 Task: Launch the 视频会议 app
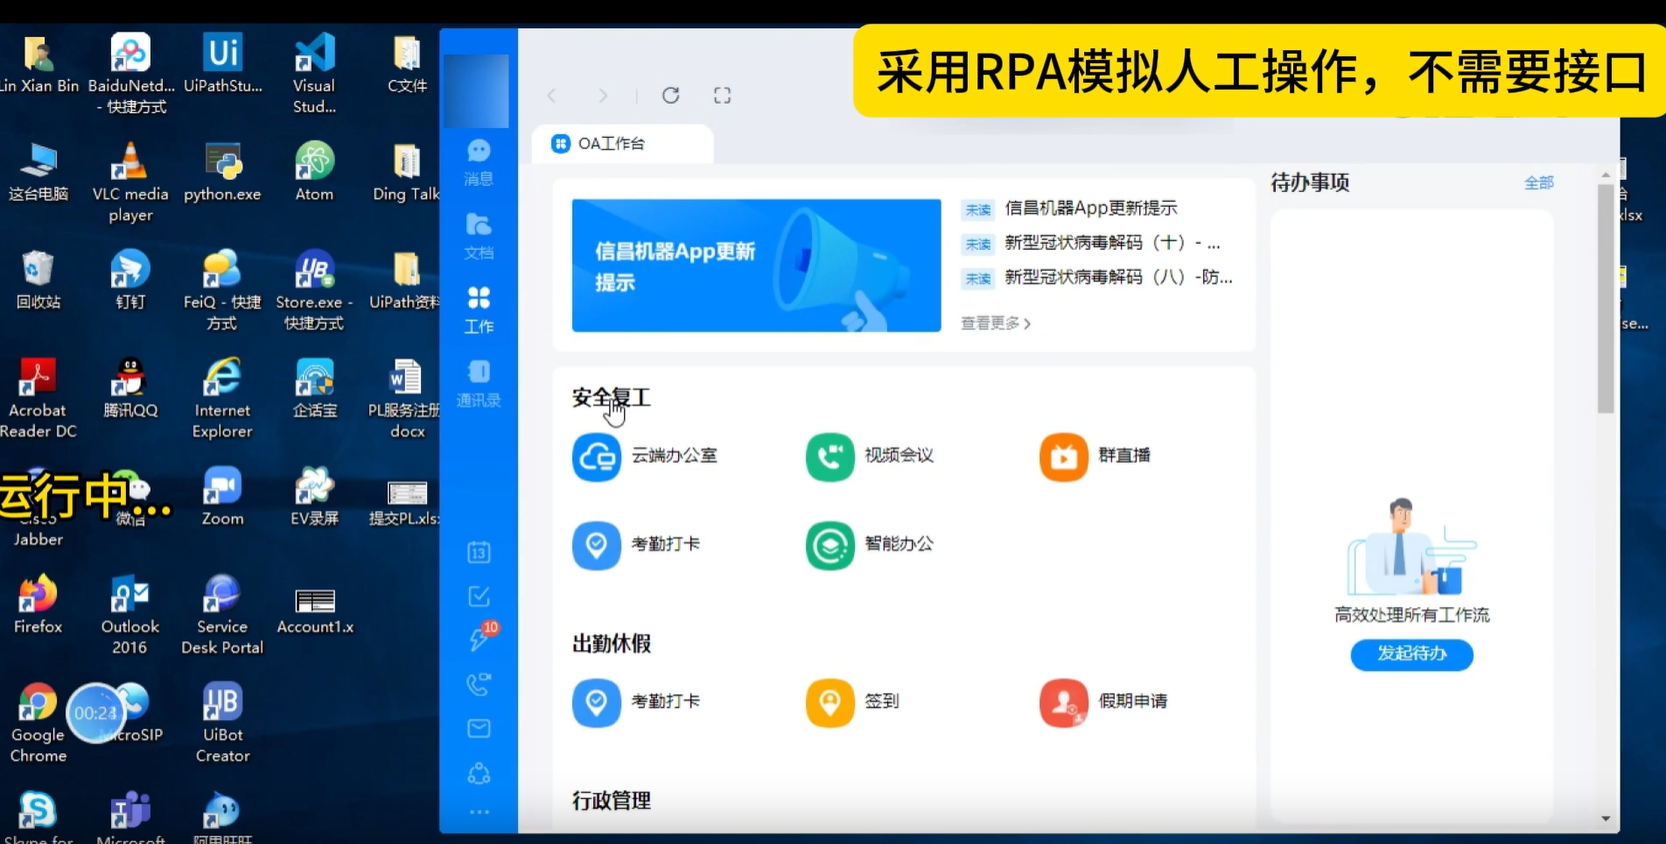tap(870, 457)
